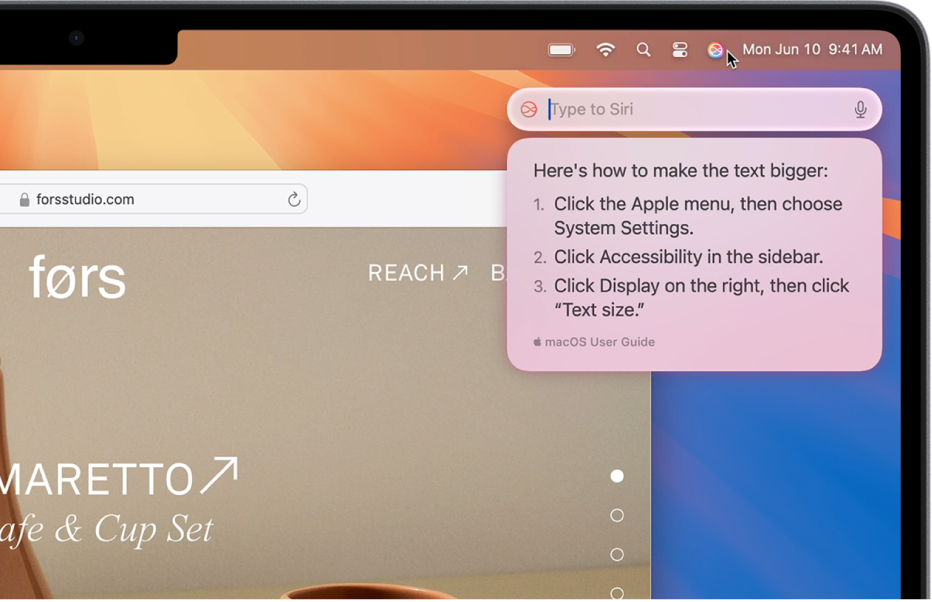Click the macOS User Guide source link
This screenshot has width=932, height=602.
pyautogui.click(x=596, y=341)
